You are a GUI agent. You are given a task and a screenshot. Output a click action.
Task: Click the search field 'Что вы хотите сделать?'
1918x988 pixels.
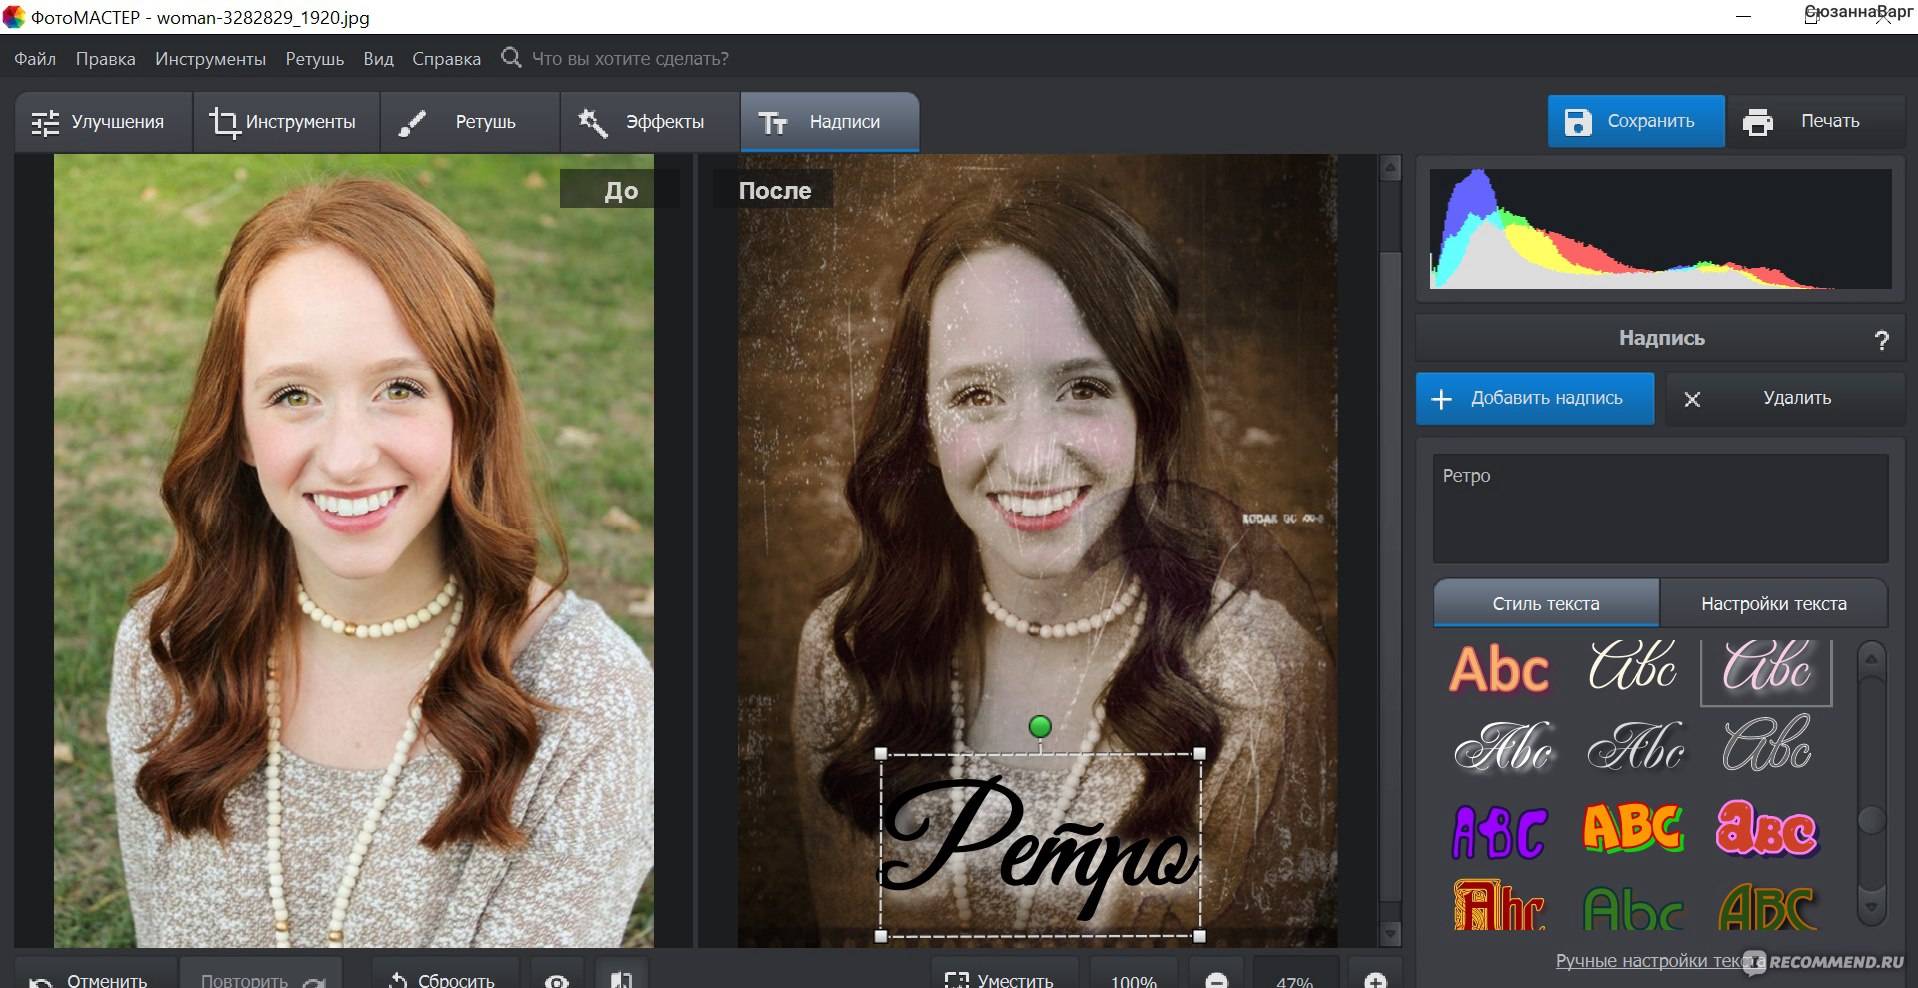point(630,59)
